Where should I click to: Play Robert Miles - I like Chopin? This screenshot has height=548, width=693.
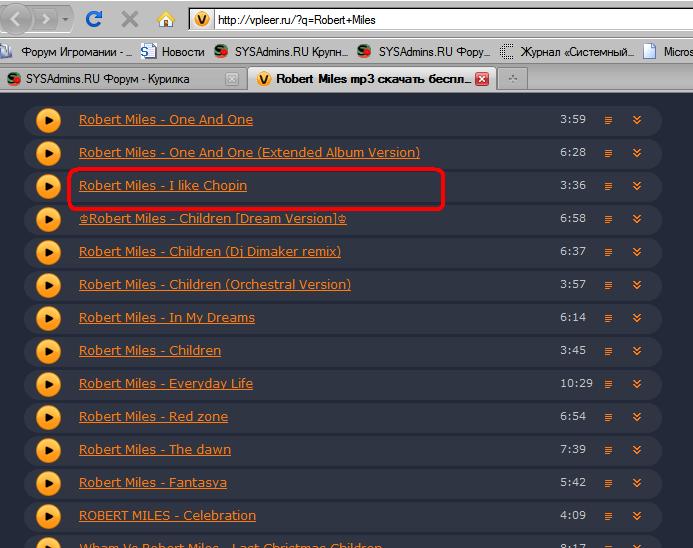click(x=48, y=186)
